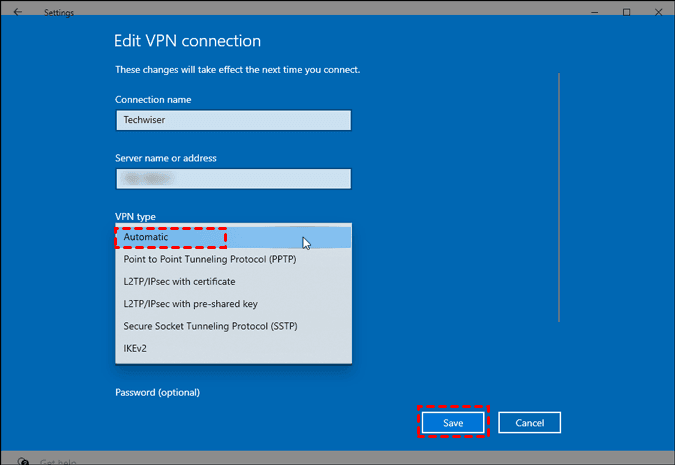This screenshot has width=675, height=465.
Task: Save the VPN connection changes
Action: (453, 423)
